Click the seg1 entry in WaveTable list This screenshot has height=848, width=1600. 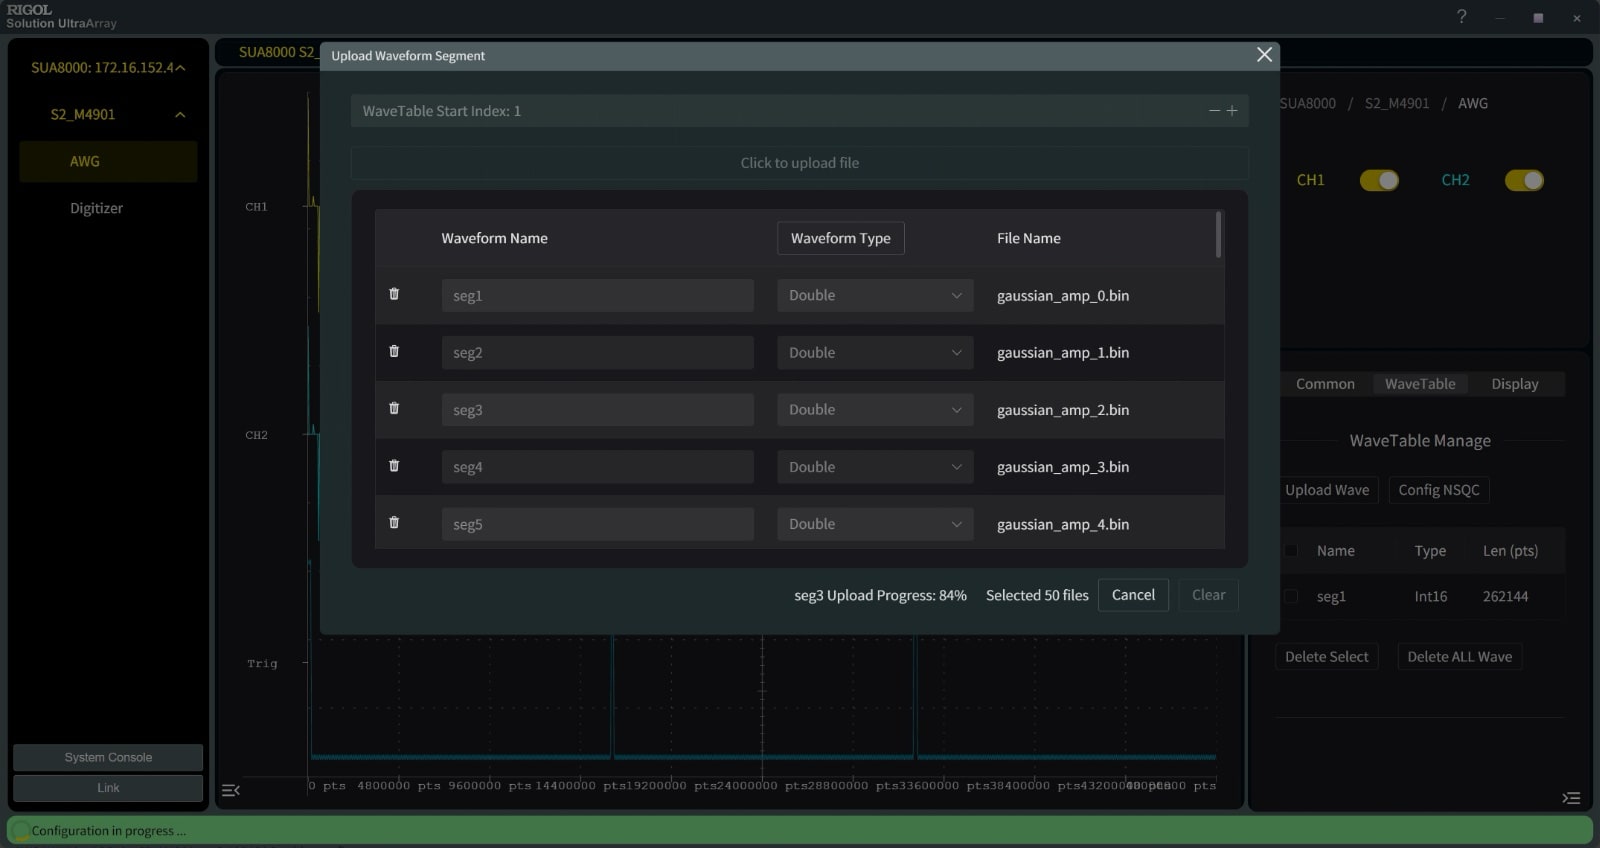(1331, 596)
